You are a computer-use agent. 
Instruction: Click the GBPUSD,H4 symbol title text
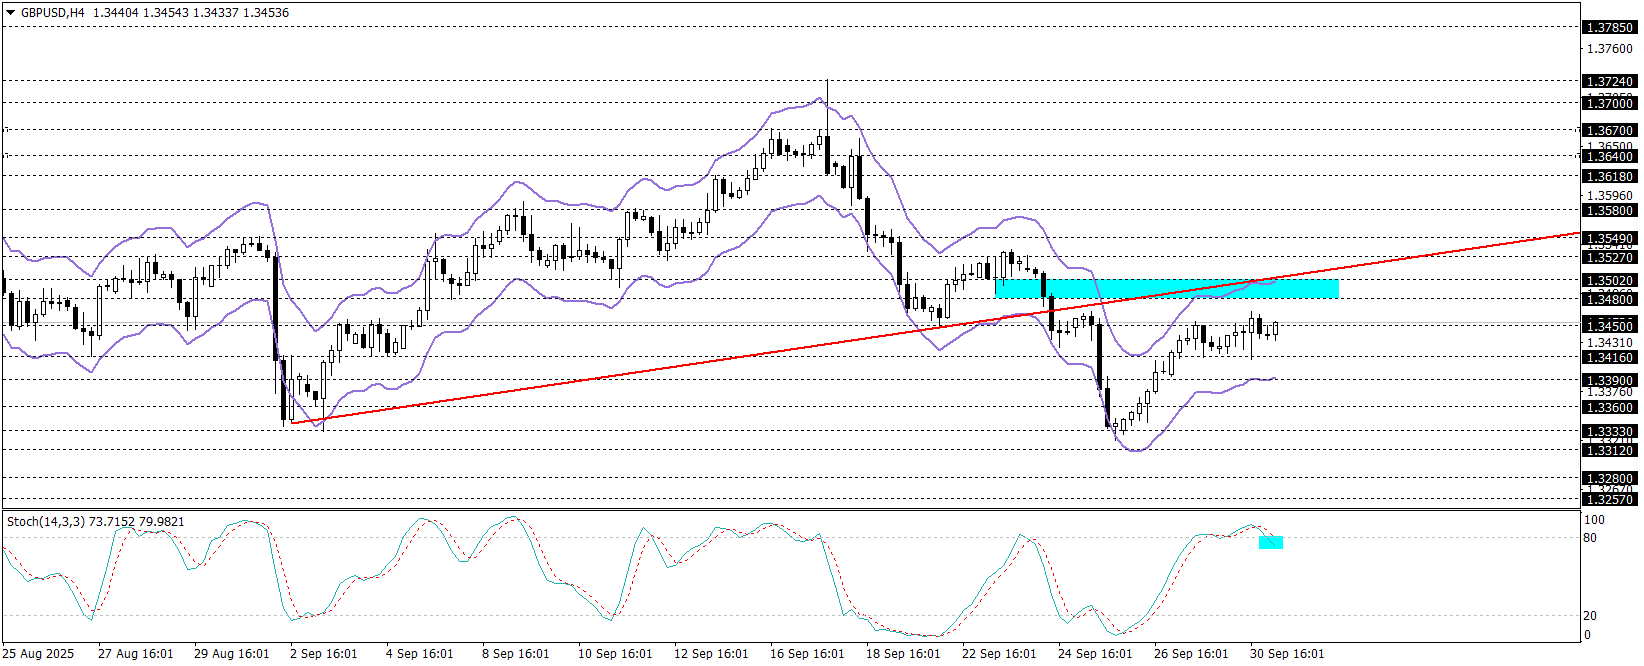click(52, 13)
